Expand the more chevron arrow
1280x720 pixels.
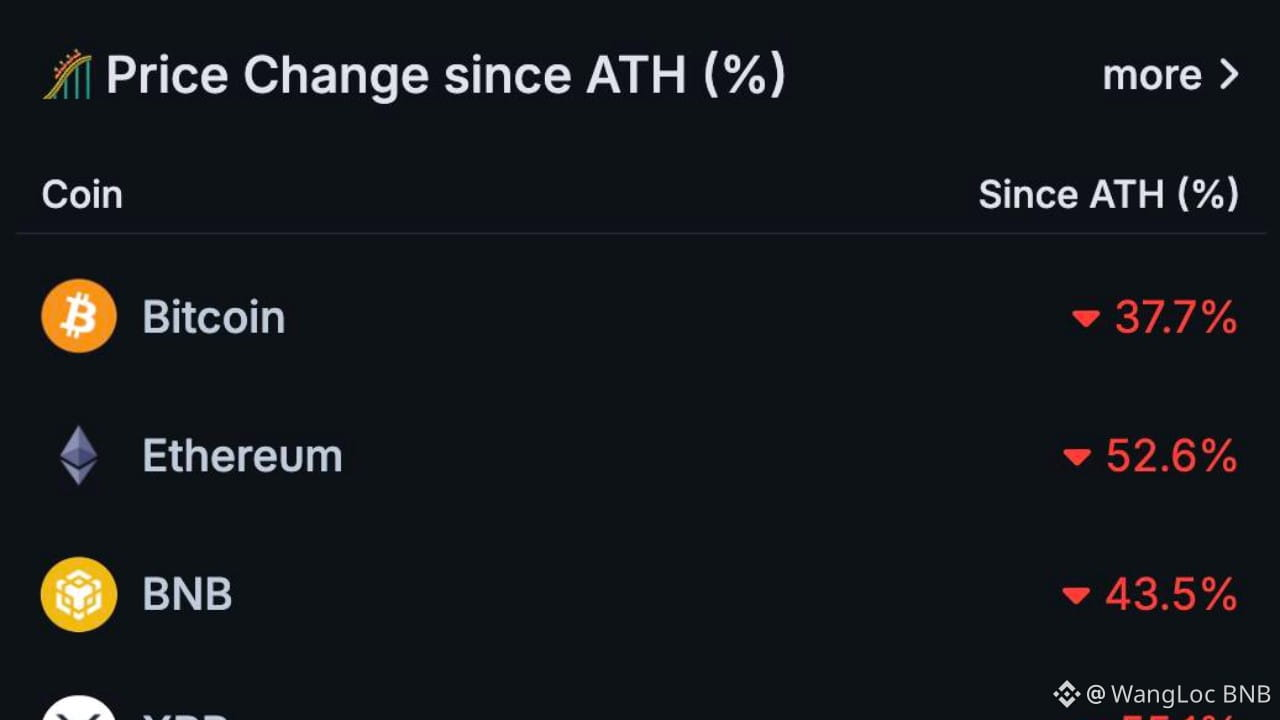tap(1230, 75)
